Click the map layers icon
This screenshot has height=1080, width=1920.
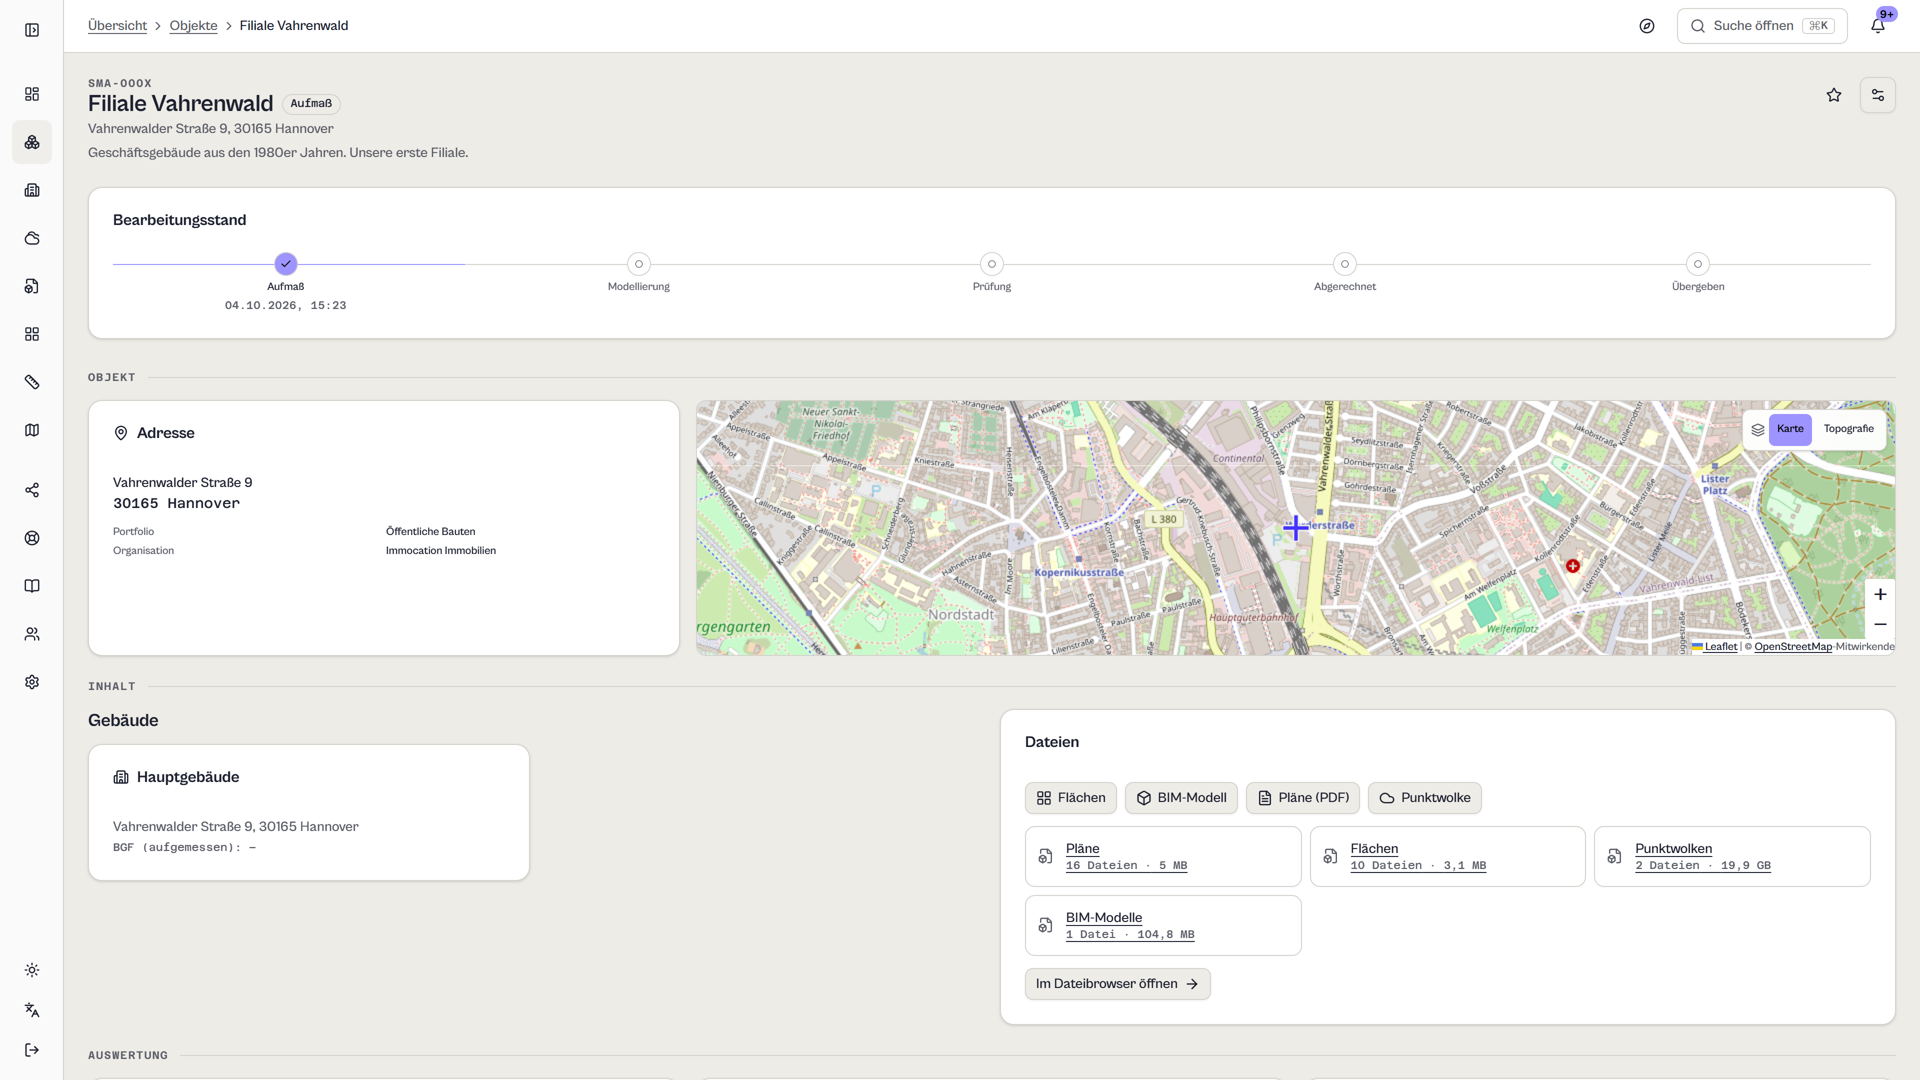tap(1758, 430)
